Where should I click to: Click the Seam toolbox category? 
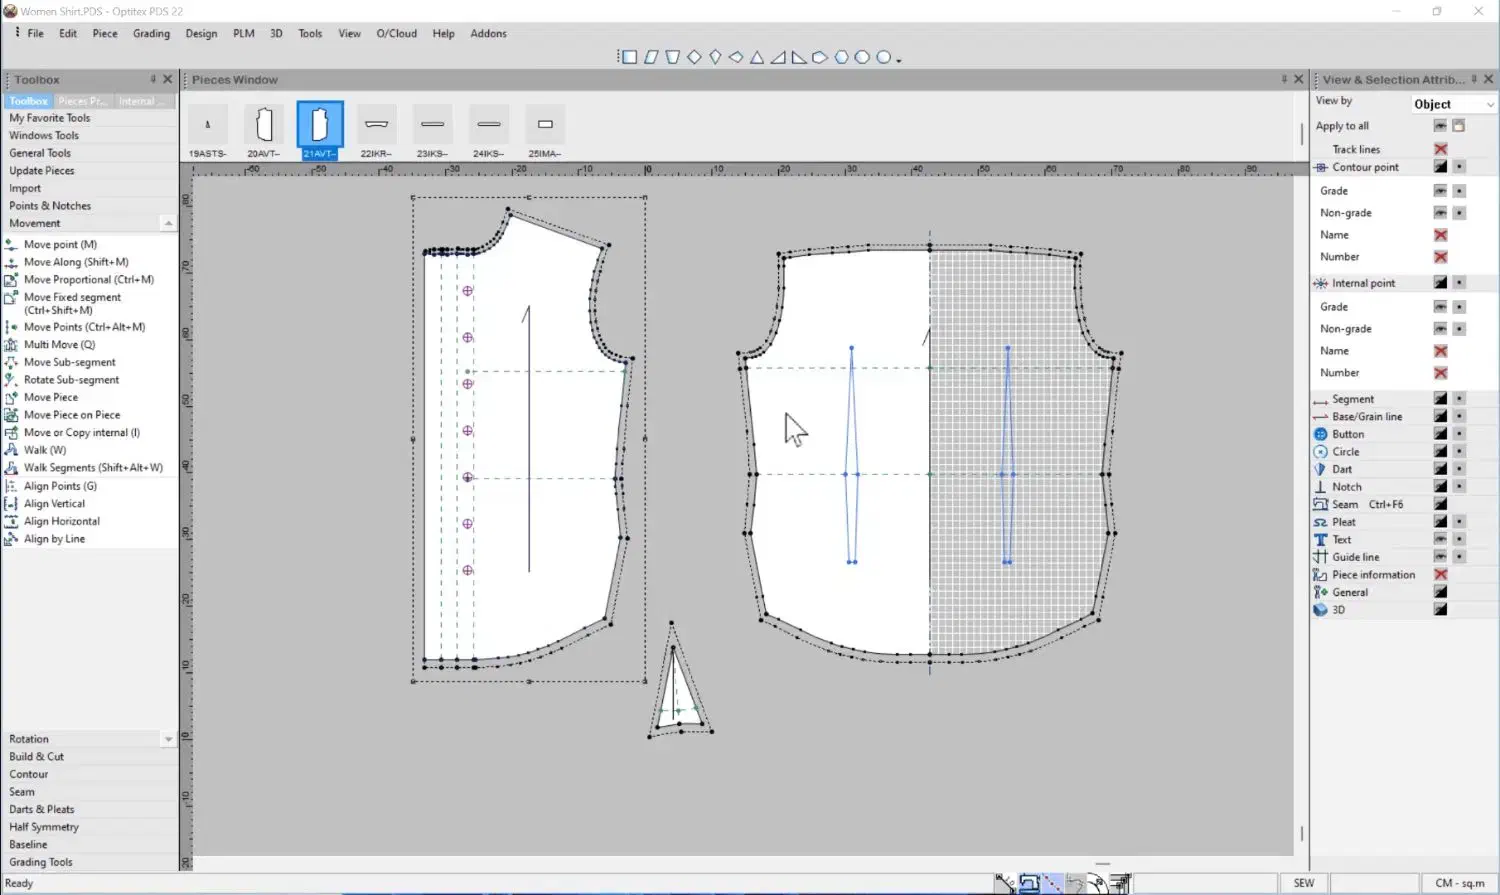click(x=22, y=792)
